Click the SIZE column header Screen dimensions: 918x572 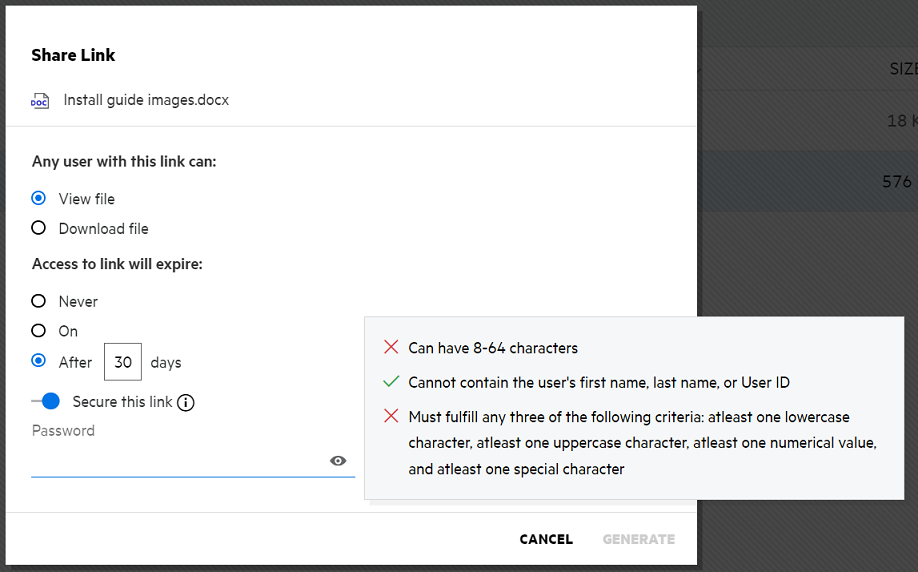[x=902, y=69]
